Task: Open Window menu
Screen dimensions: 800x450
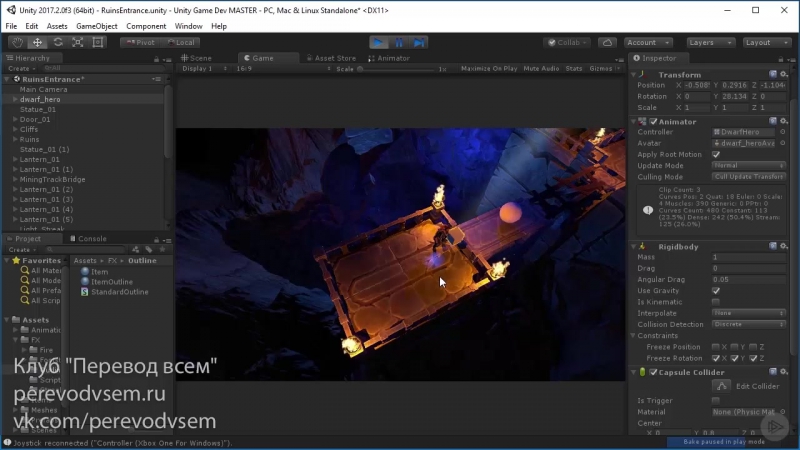Action: tap(188, 26)
